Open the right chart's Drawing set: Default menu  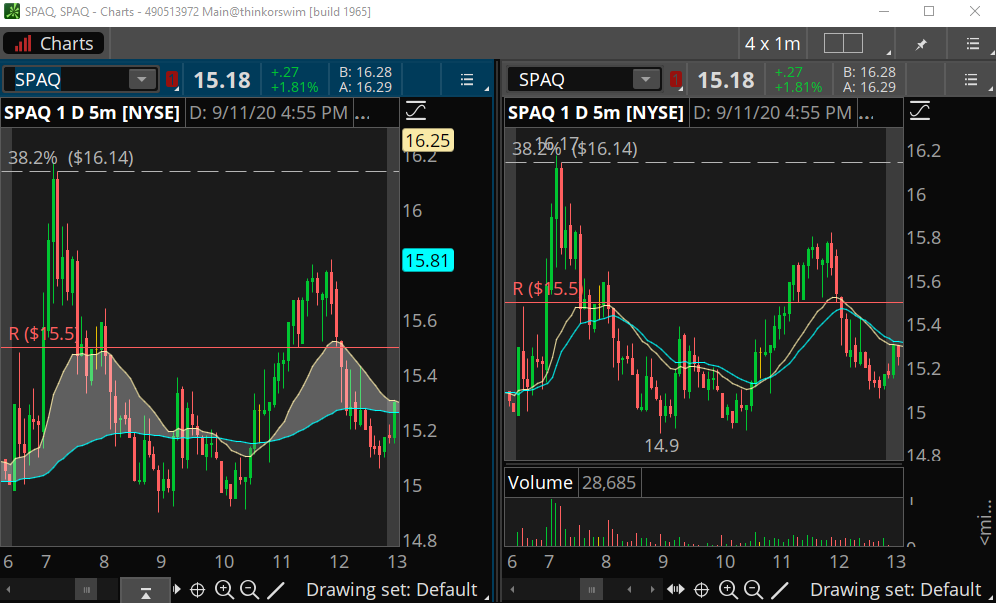896,590
